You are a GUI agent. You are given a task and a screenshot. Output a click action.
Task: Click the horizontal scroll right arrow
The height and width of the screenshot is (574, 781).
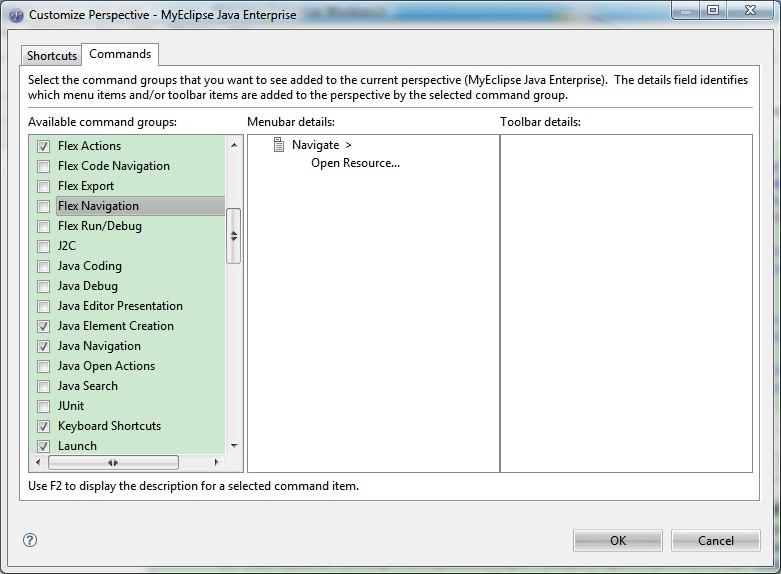[216, 462]
